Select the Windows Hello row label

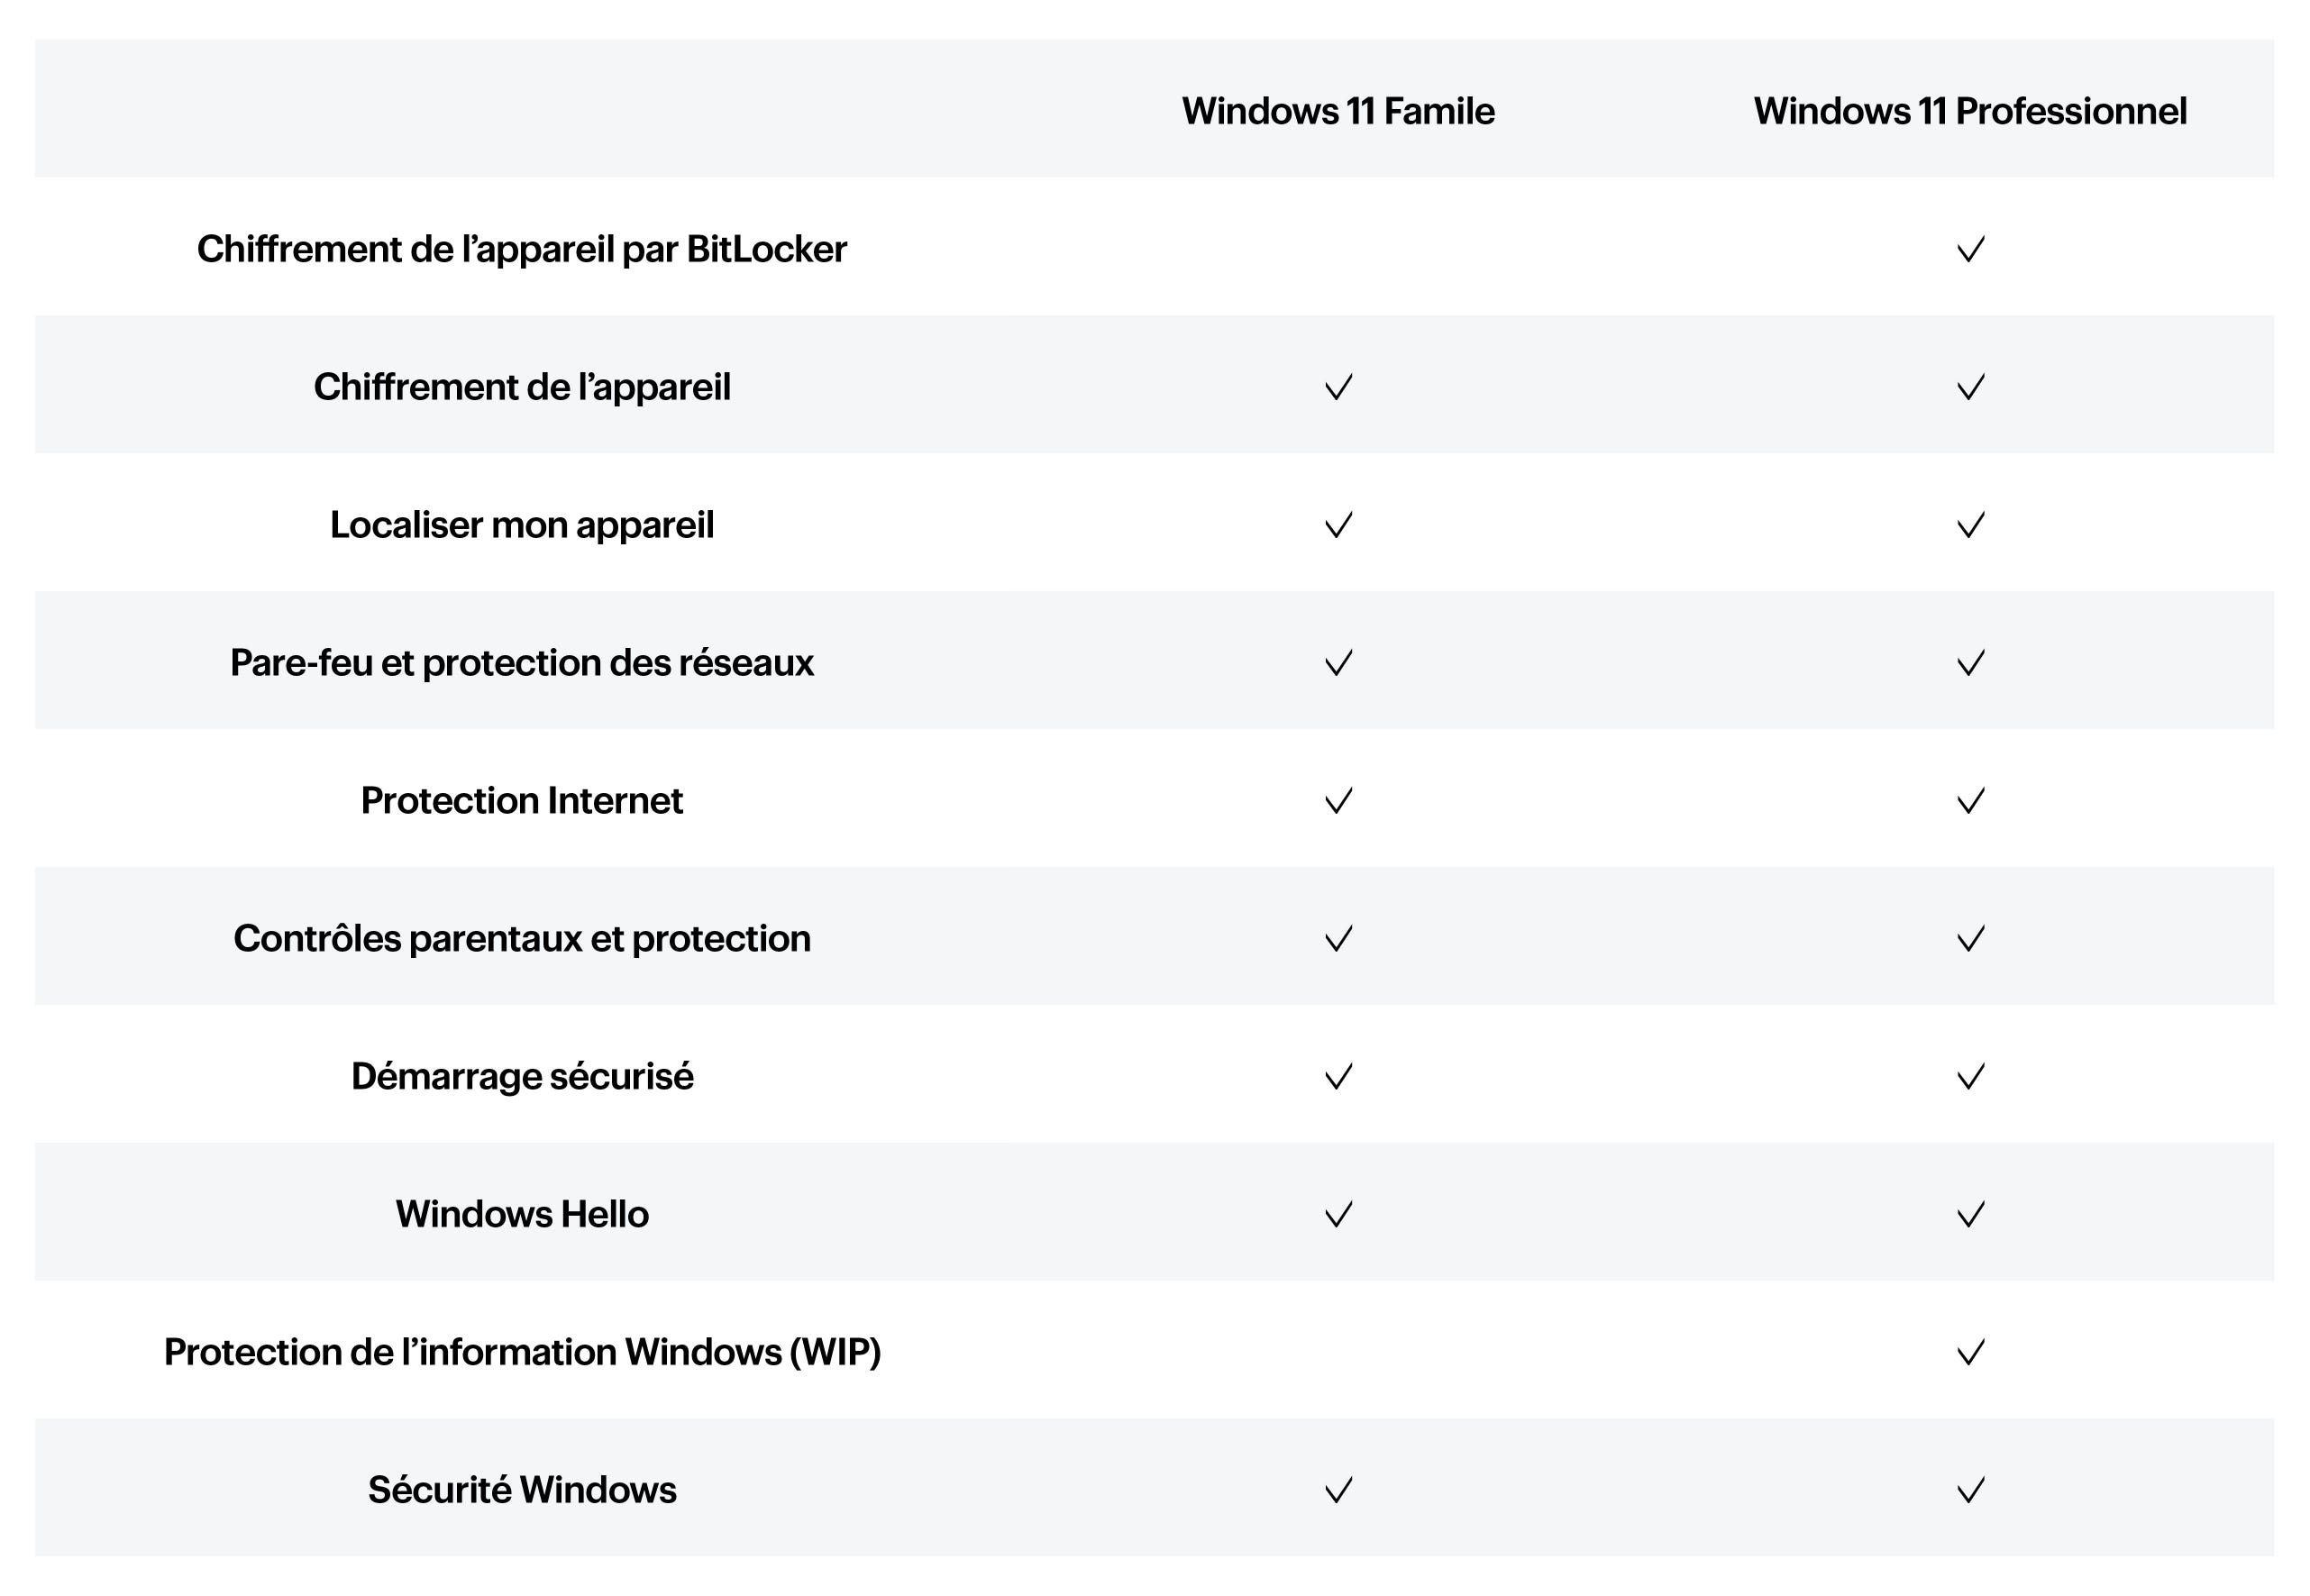522,1214
